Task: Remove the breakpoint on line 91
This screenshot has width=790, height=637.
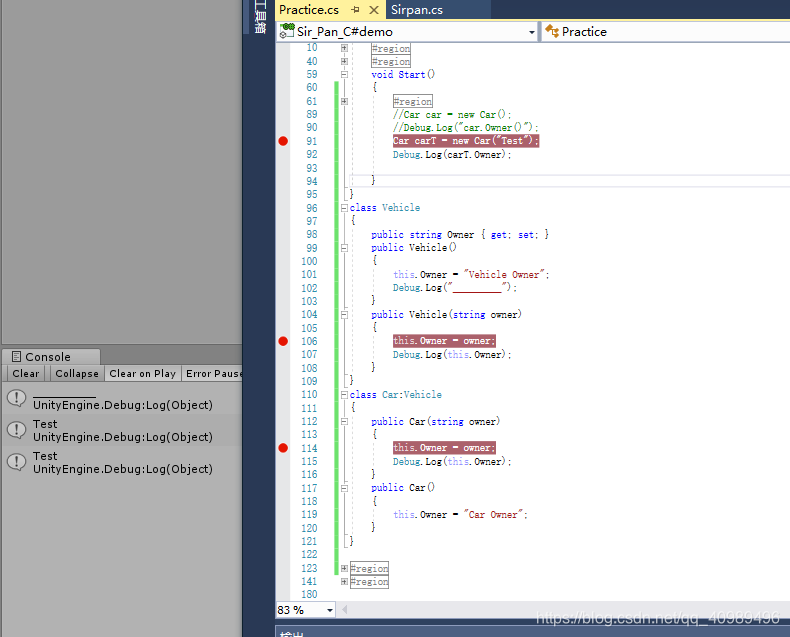Action: (x=283, y=141)
